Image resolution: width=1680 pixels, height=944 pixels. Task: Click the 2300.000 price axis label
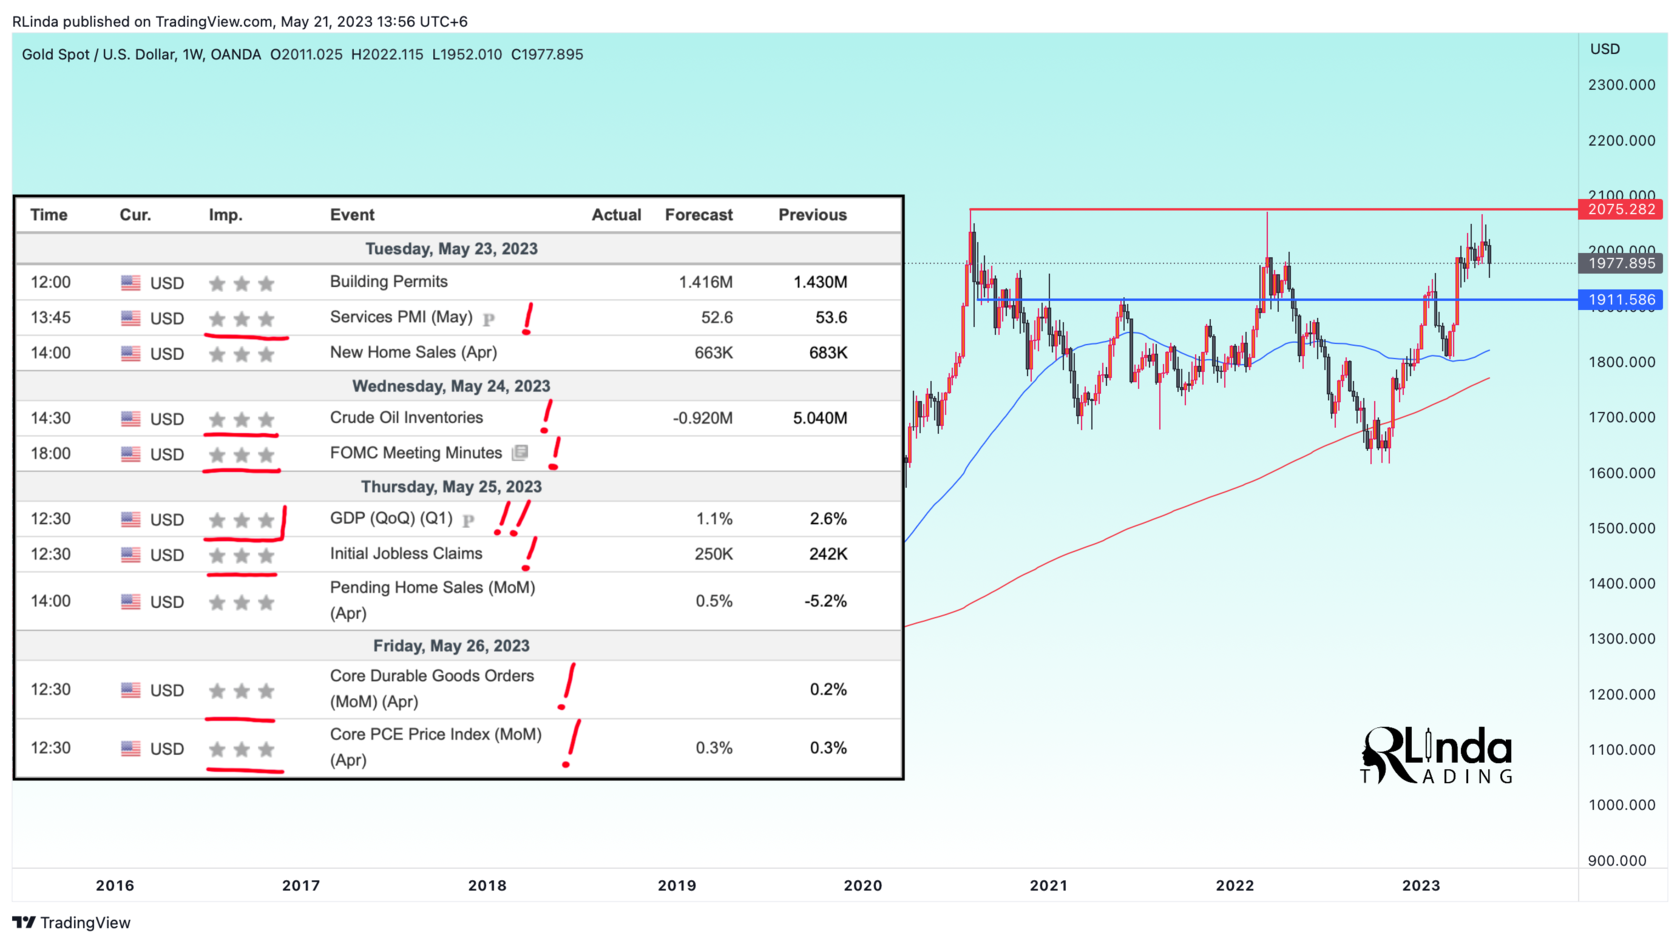[1622, 85]
